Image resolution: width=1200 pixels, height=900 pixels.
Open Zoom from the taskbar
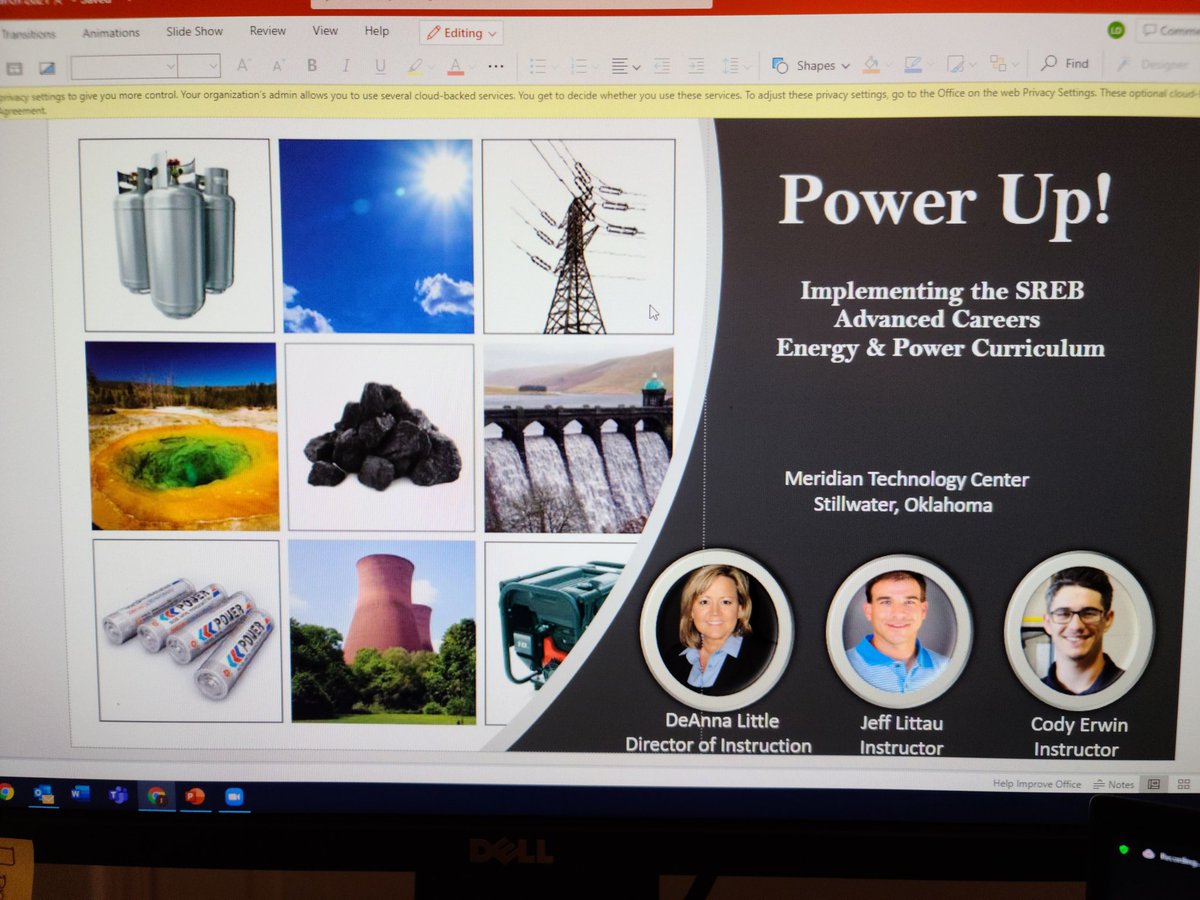click(234, 796)
